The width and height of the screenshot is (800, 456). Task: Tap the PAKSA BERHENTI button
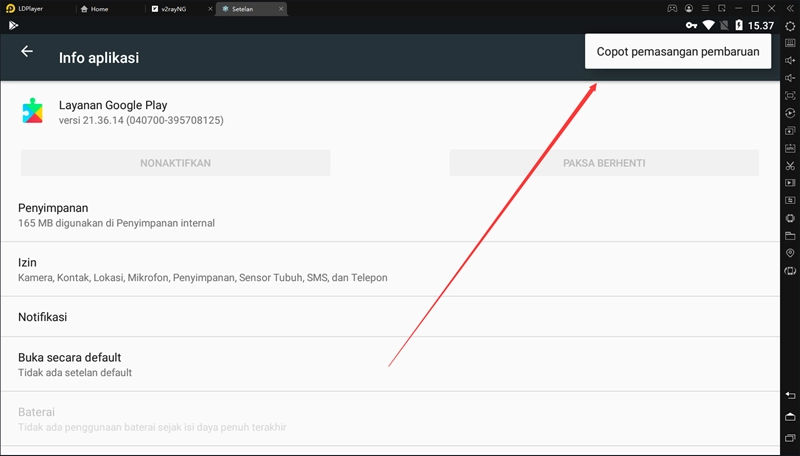[x=604, y=163]
